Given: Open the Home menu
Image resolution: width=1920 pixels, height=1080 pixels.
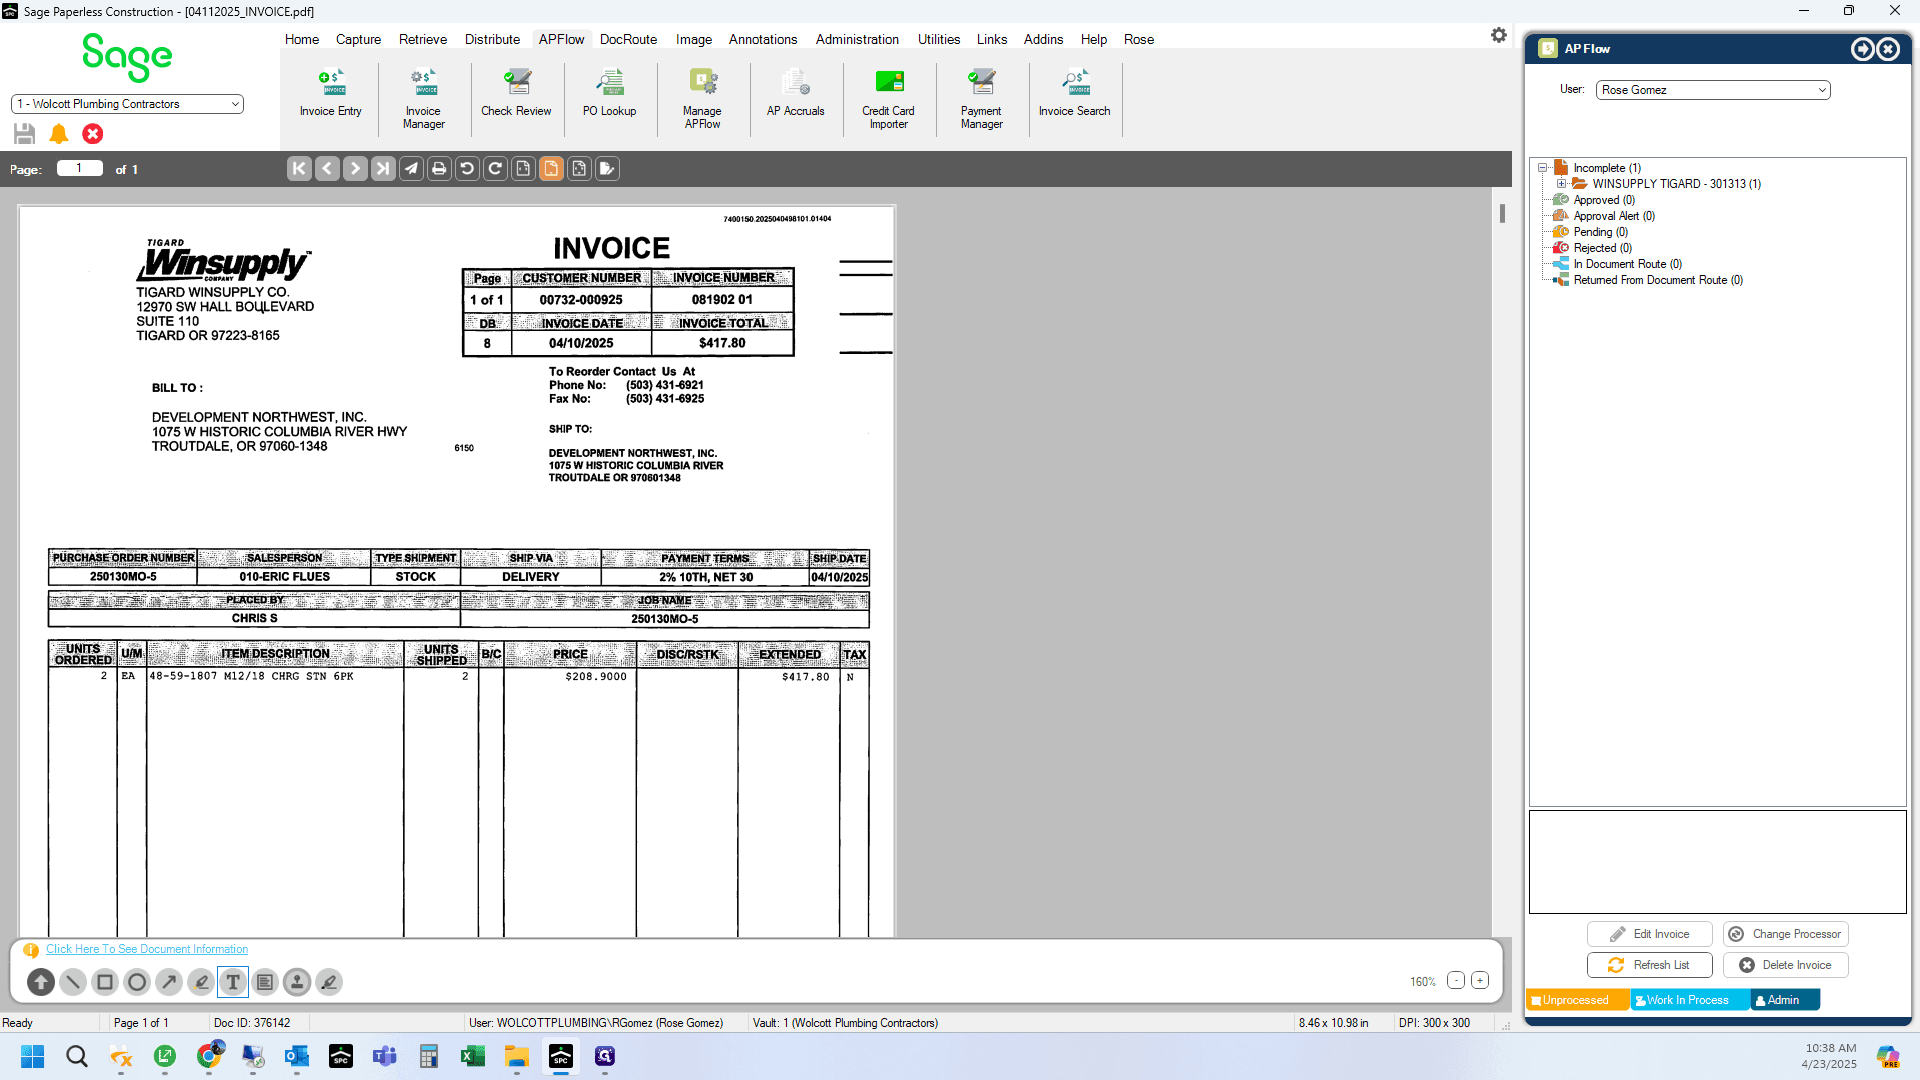Looking at the screenshot, I should point(302,39).
